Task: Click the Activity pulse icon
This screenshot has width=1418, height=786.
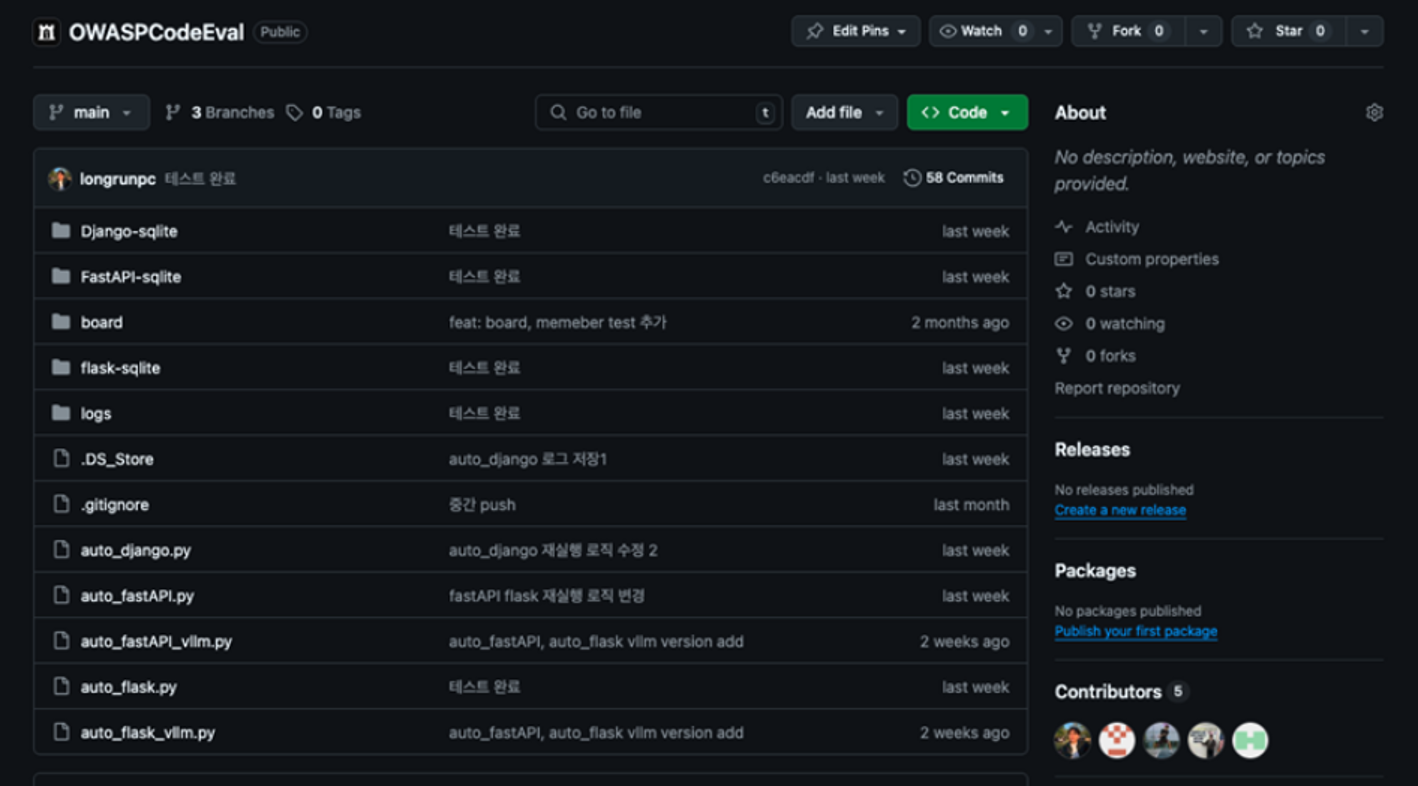Action: [x=1064, y=227]
